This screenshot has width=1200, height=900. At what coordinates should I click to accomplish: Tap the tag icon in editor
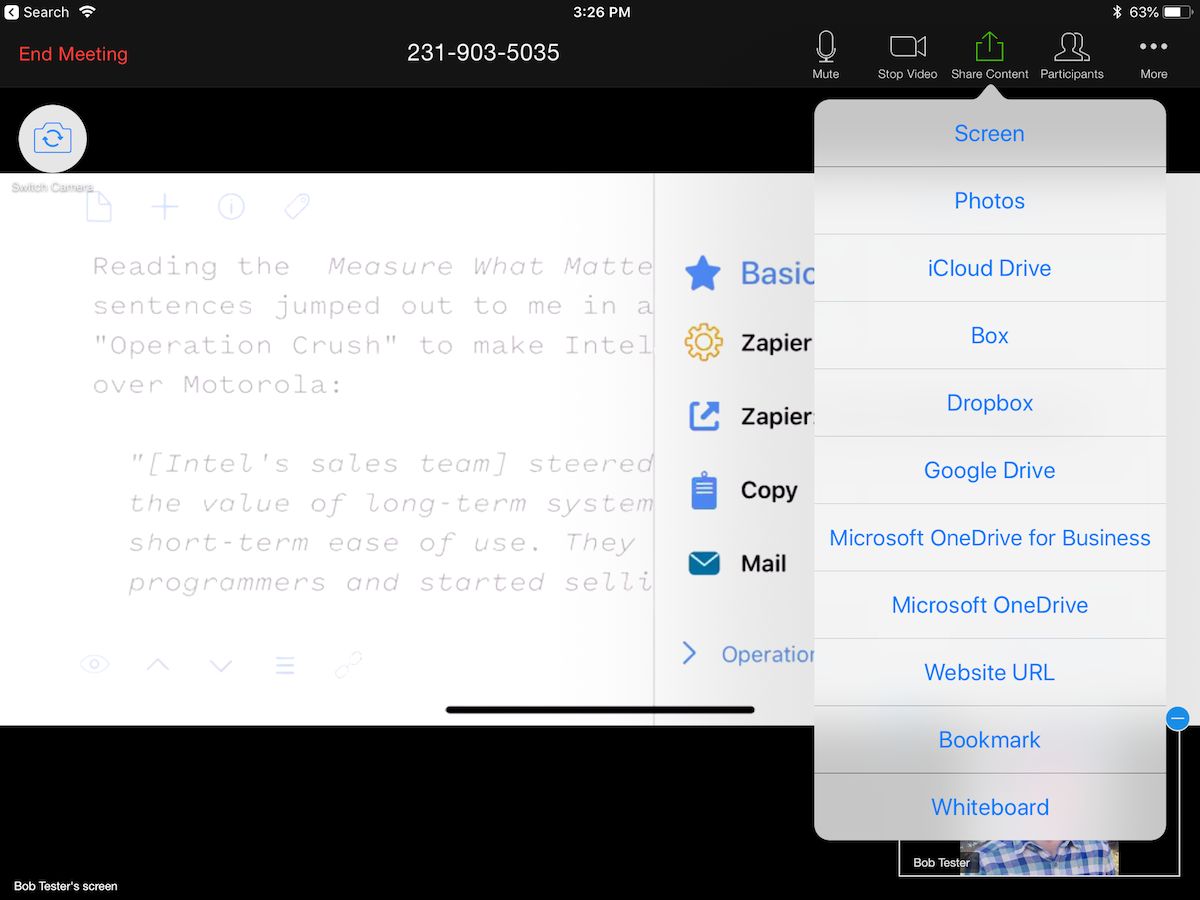pos(296,207)
